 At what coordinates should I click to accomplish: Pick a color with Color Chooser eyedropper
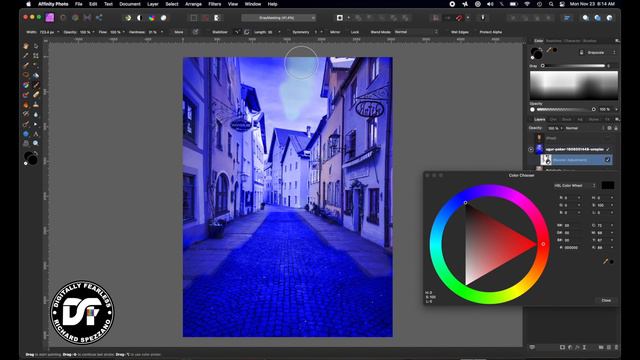coord(606,261)
